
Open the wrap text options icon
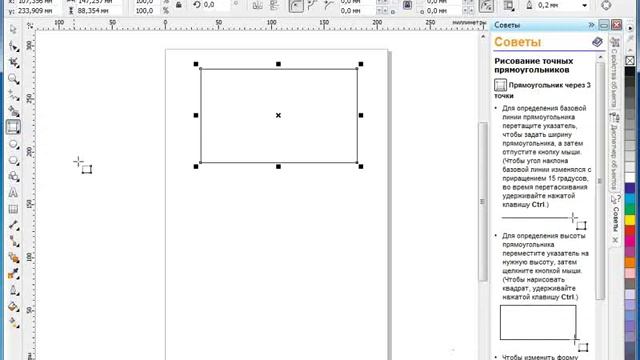tap(509, 5)
